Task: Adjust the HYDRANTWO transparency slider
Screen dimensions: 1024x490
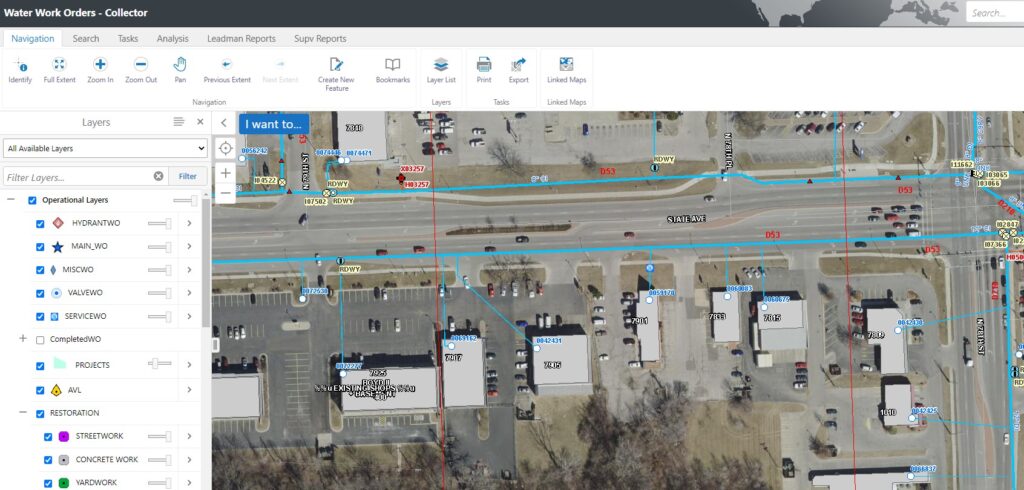Action: point(160,224)
